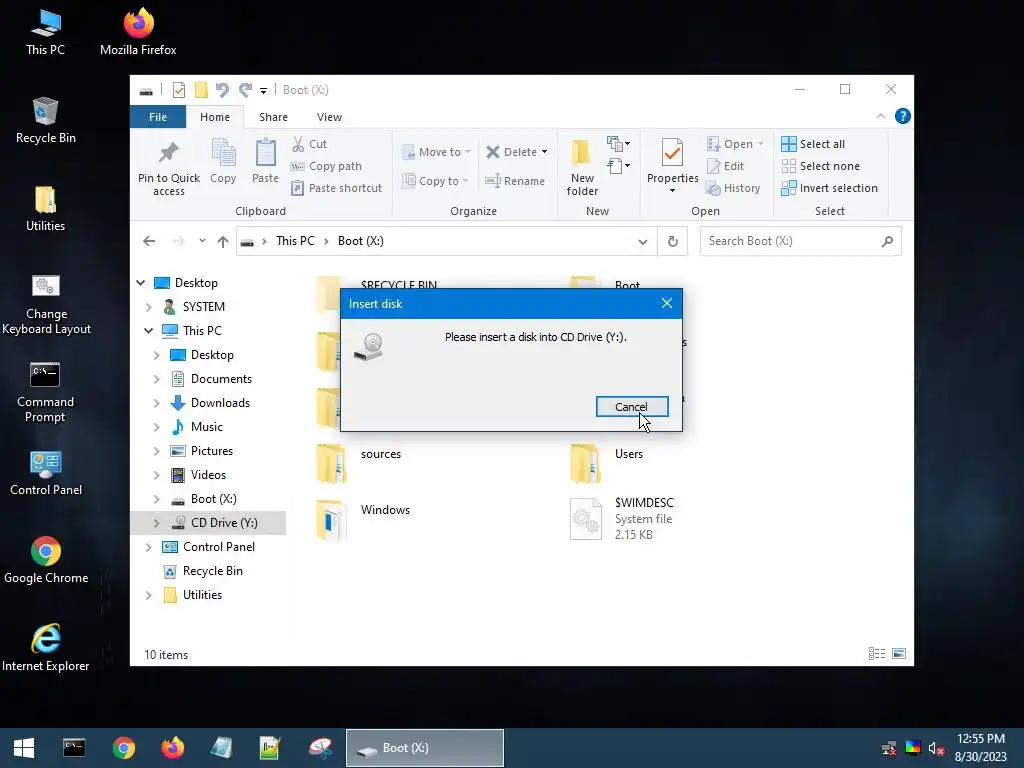
Task: Click the Edit ribbon button
Action: click(725, 166)
